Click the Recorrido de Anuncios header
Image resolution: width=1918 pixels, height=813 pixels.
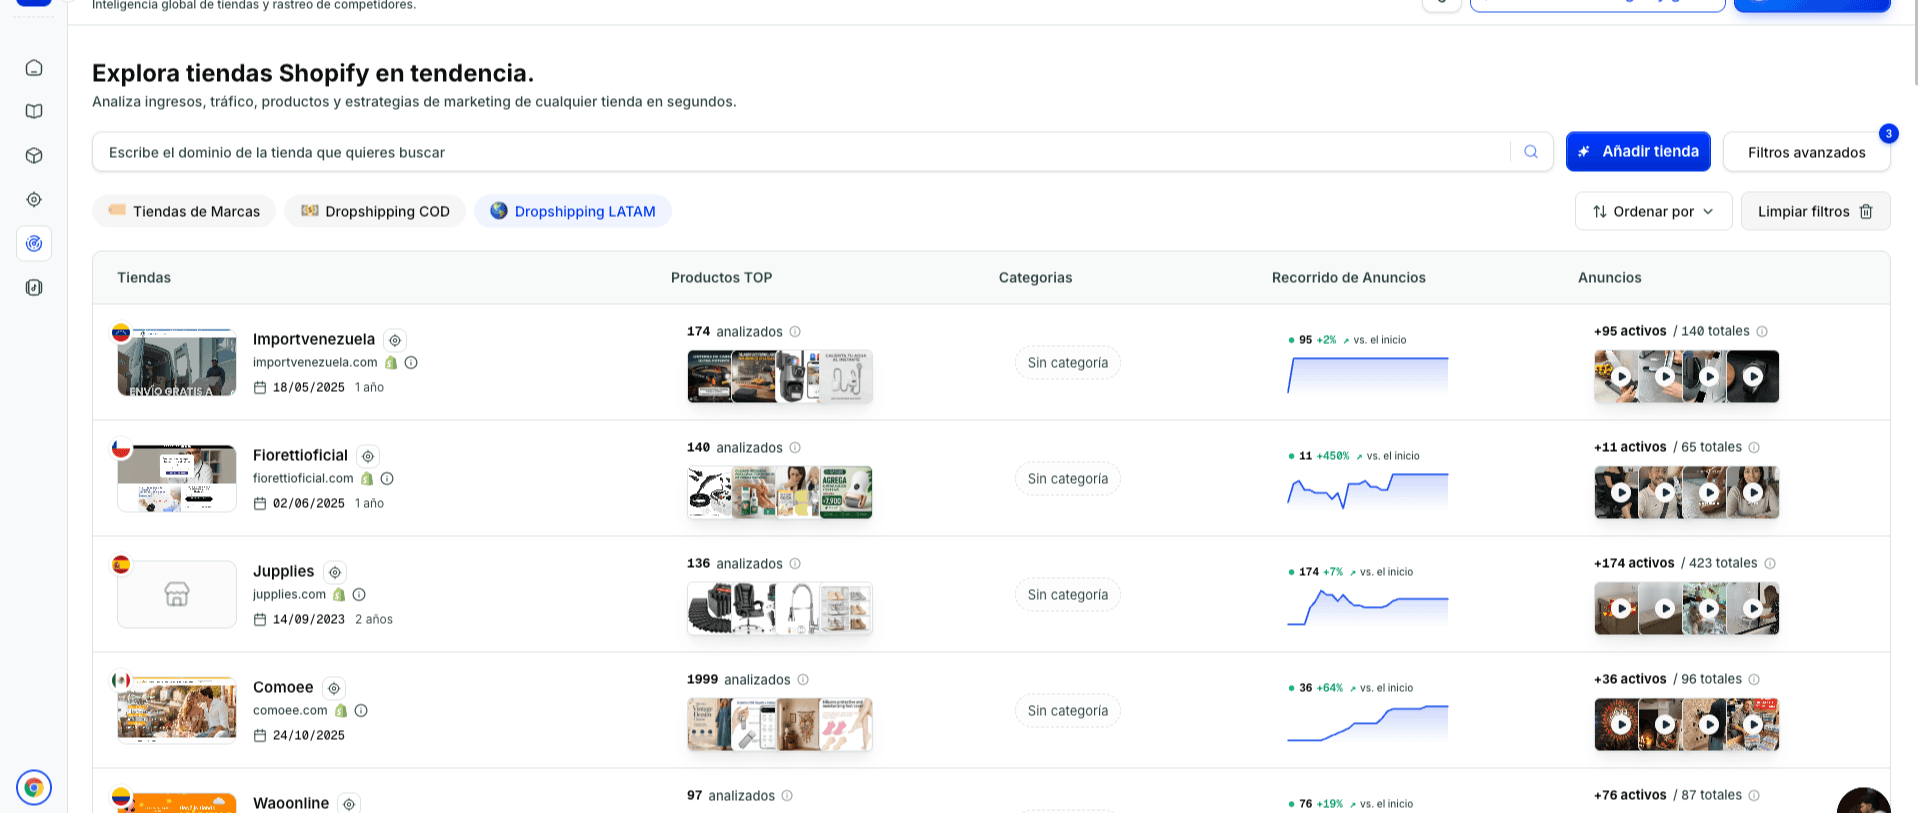click(1349, 278)
